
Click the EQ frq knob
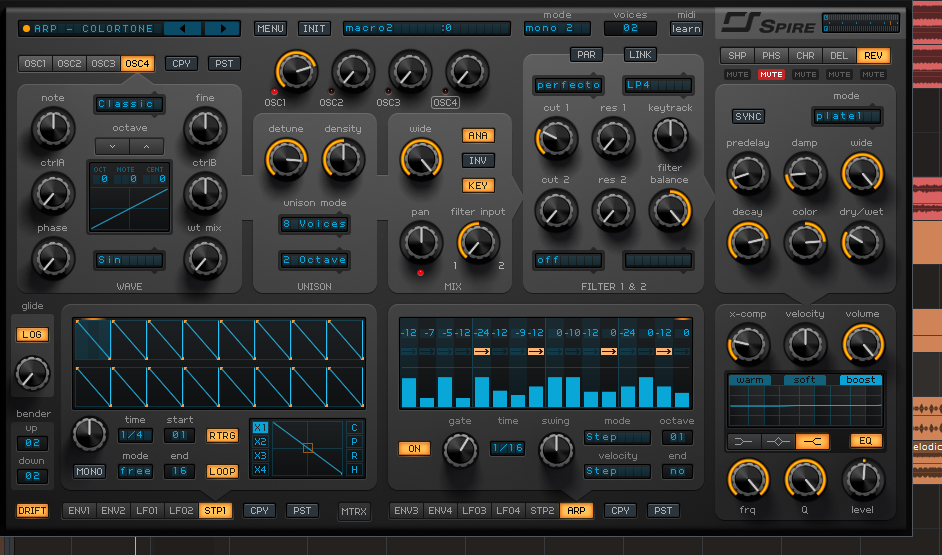pos(748,481)
